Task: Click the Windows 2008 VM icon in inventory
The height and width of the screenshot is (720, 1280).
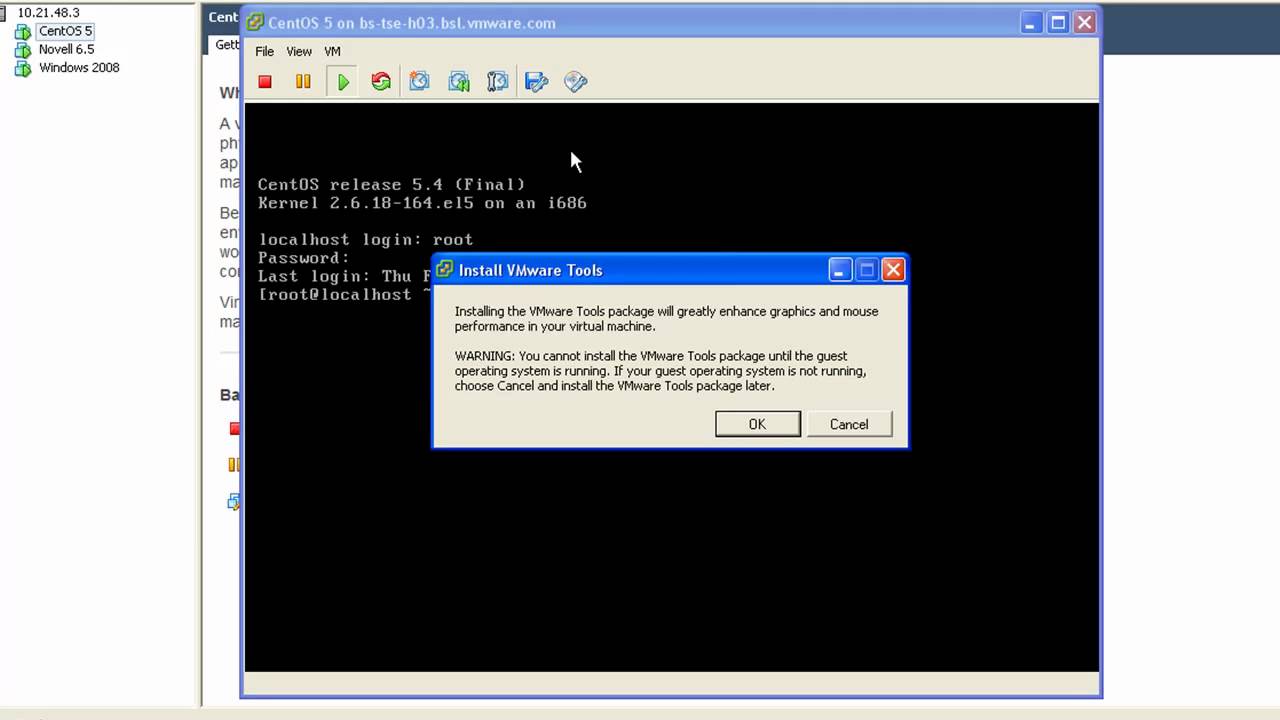Action: pyautogui.click(x=23, y=69)
